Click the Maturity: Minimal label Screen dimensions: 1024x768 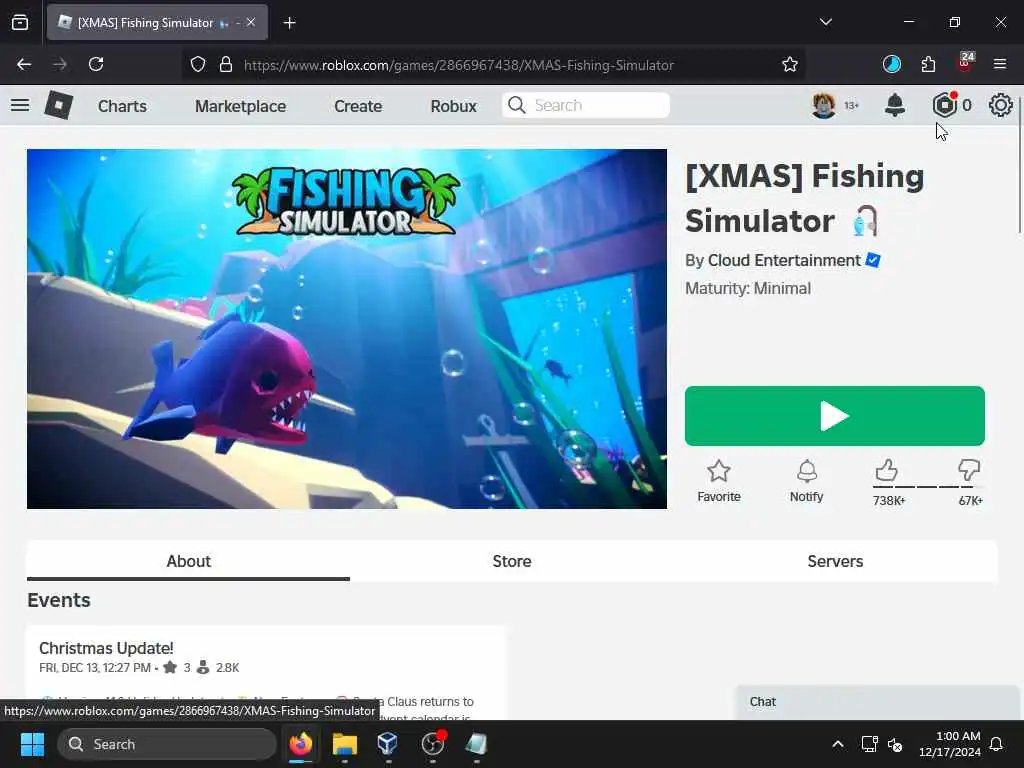[748, 288]
